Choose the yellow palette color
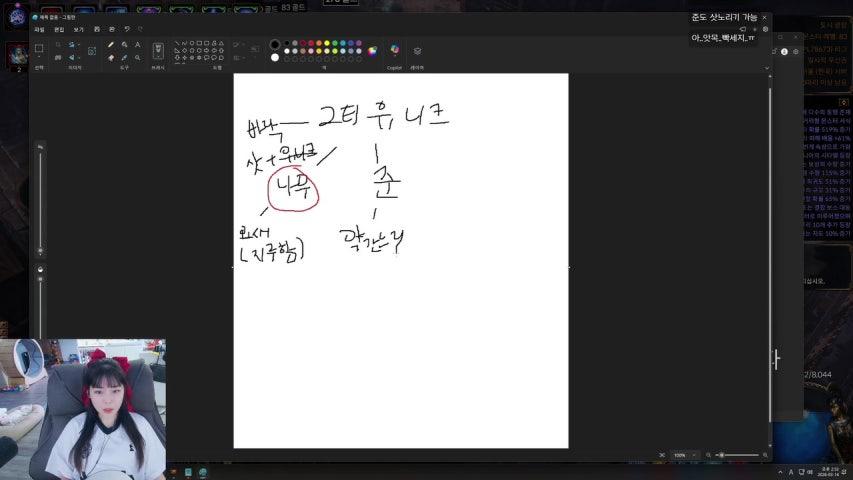This screenshot has width=853, height=480. tap(327, 43)
